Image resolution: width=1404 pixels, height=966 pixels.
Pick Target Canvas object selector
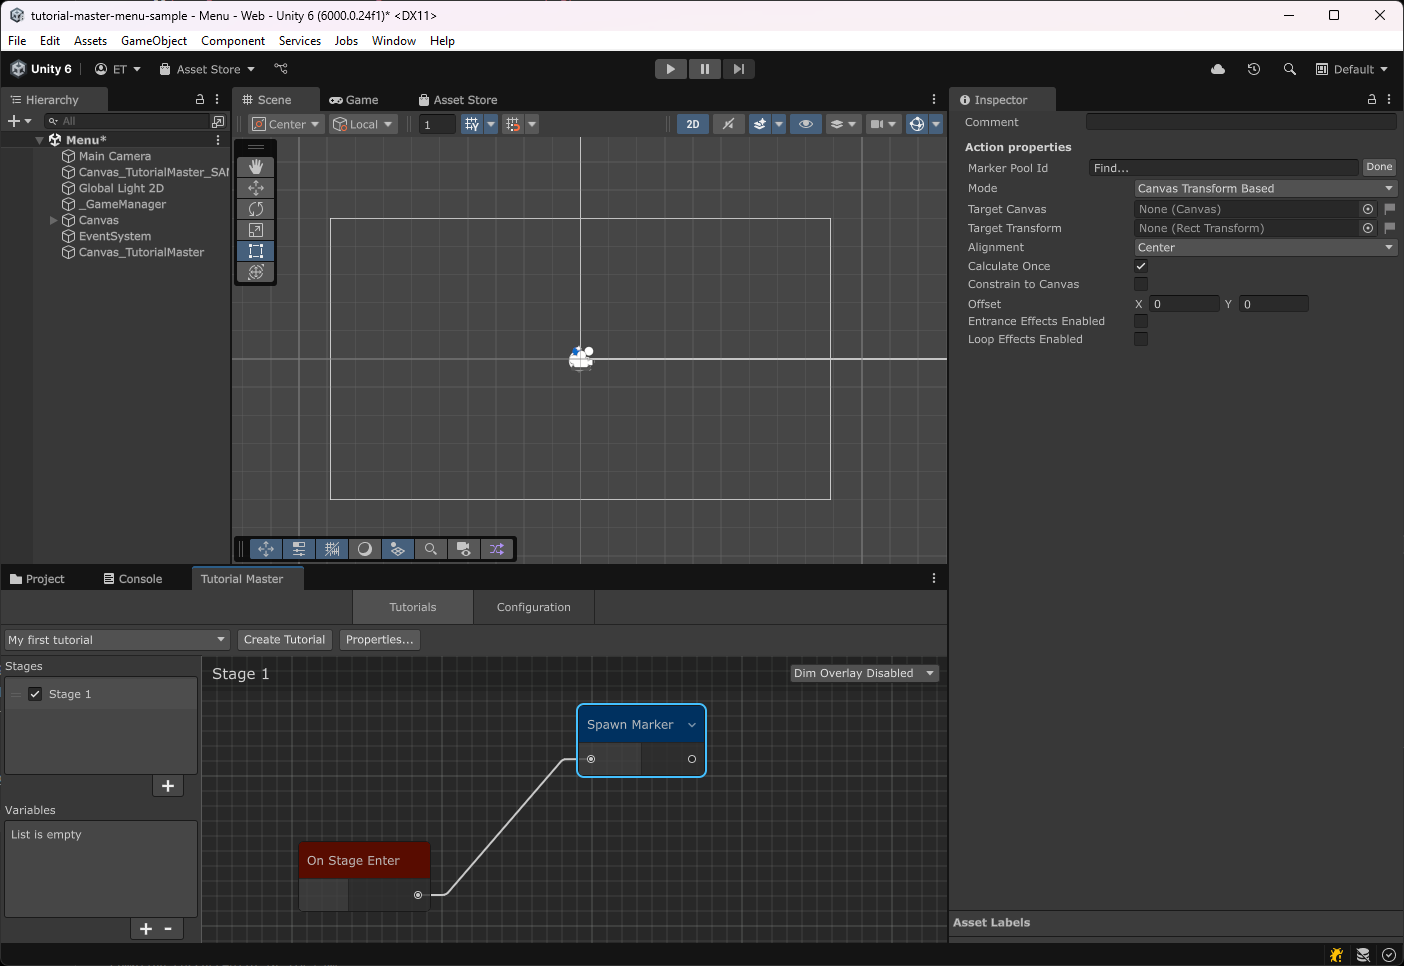click(1368, 209)
